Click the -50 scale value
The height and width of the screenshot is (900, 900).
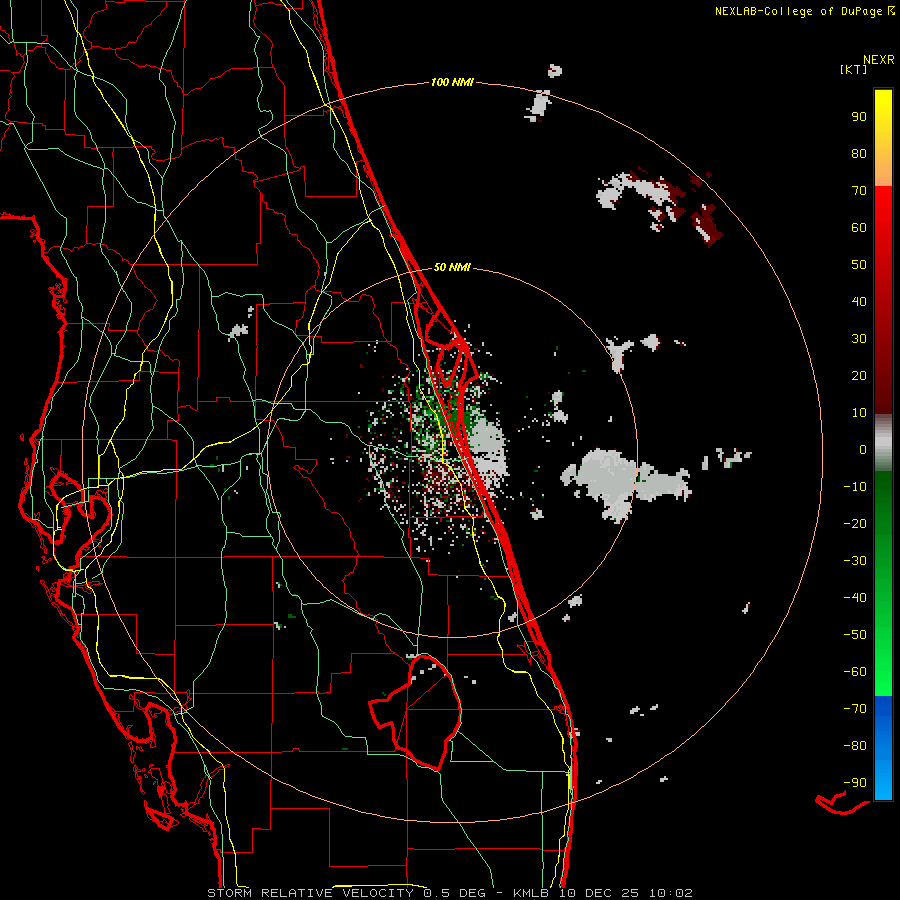[x=855, y=635]
